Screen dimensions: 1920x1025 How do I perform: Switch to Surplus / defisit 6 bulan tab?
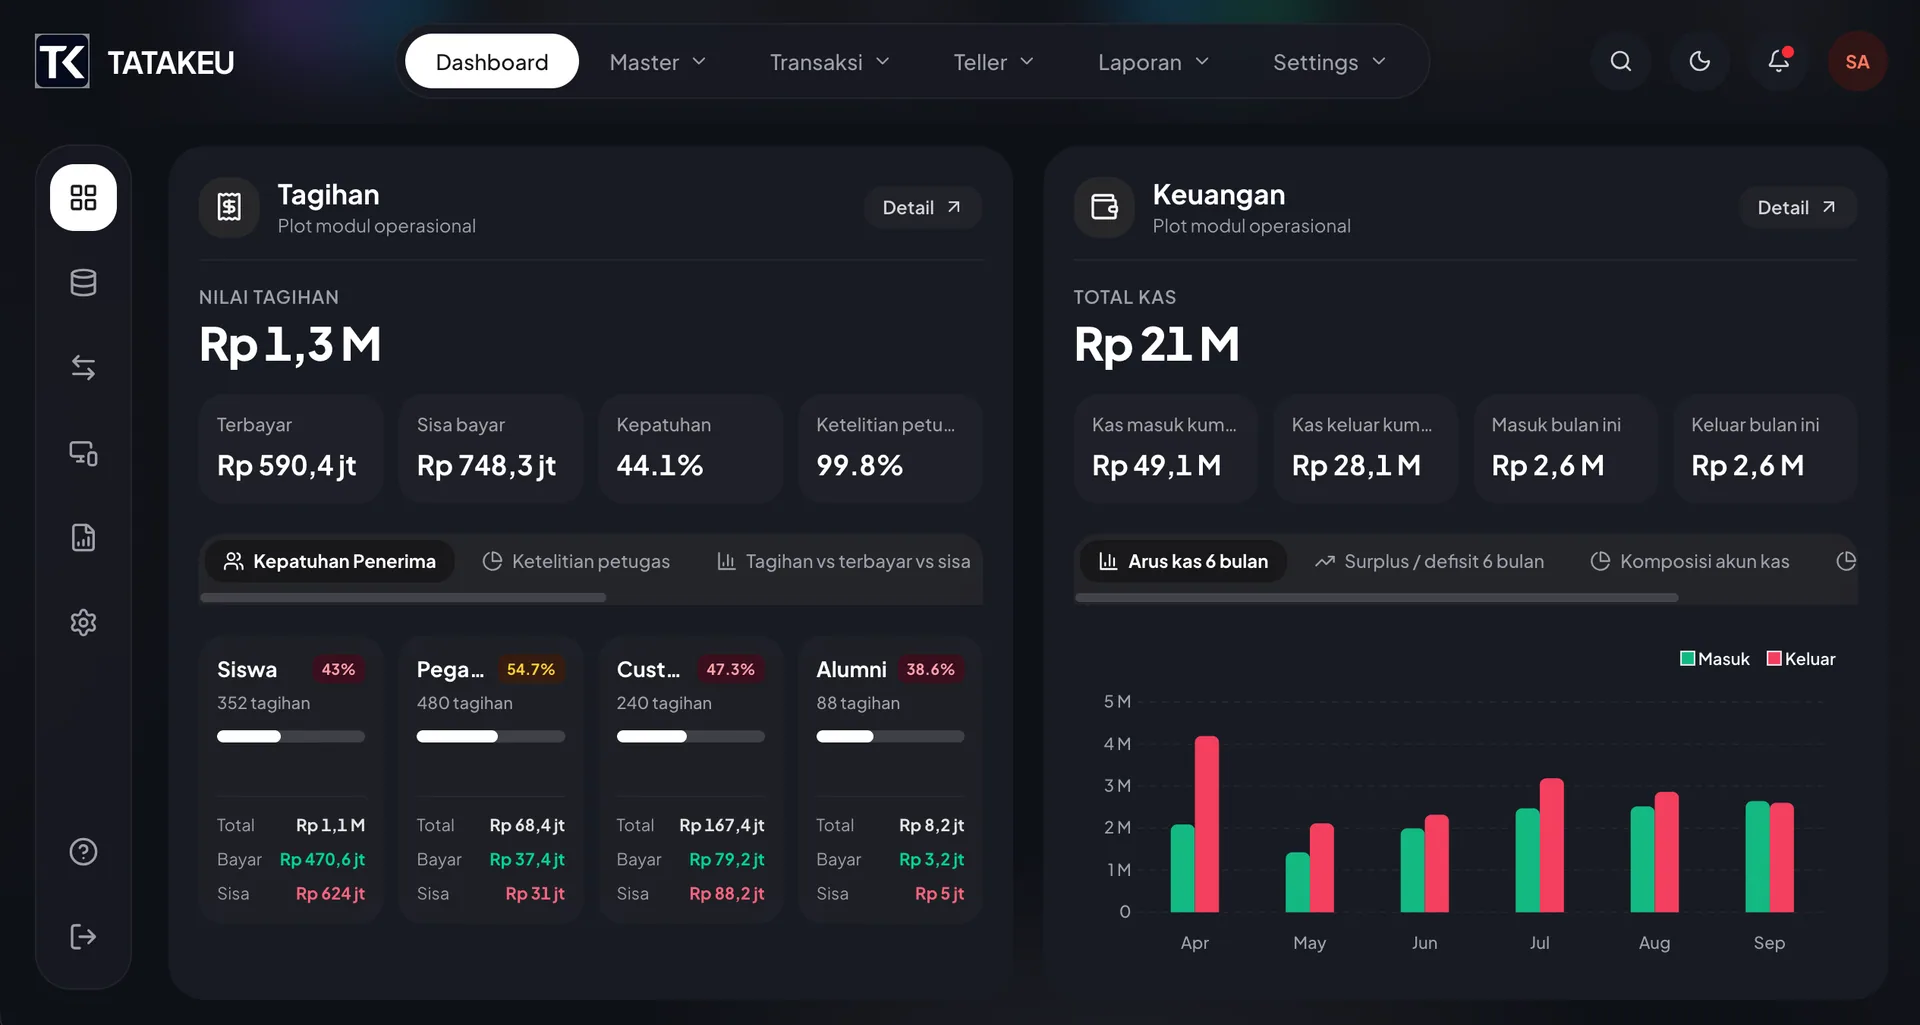1429,561
